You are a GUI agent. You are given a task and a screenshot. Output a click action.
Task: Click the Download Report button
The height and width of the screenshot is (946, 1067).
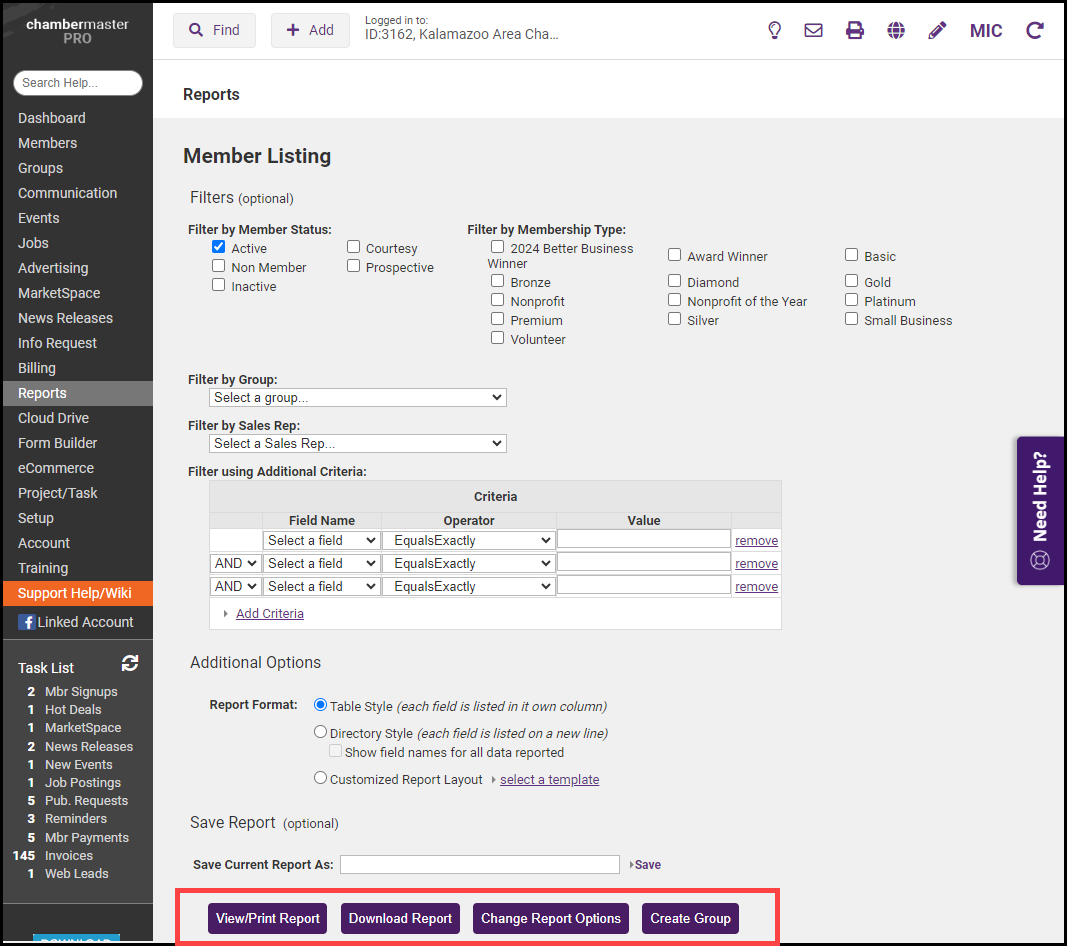(401, 918)
